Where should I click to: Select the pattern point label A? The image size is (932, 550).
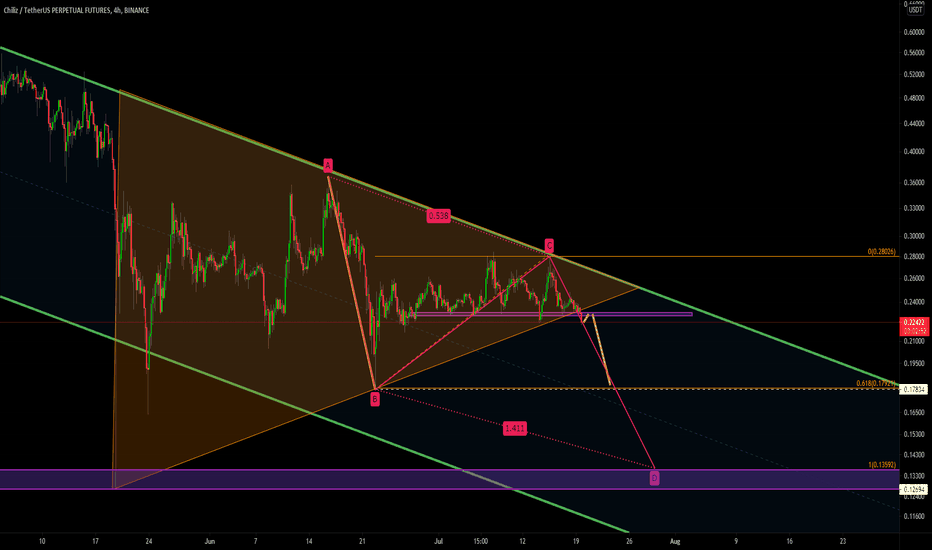(328, 165)
